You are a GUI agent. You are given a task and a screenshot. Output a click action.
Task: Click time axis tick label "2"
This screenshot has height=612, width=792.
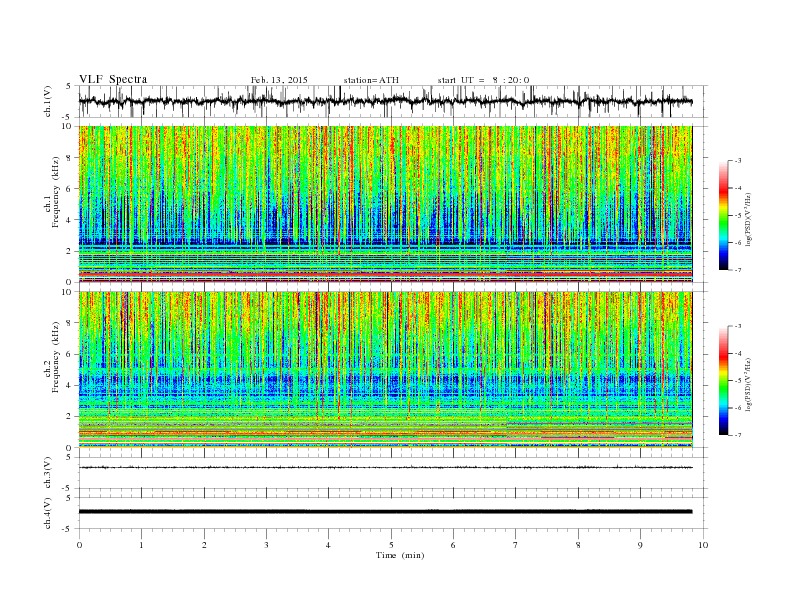(204, 545)
